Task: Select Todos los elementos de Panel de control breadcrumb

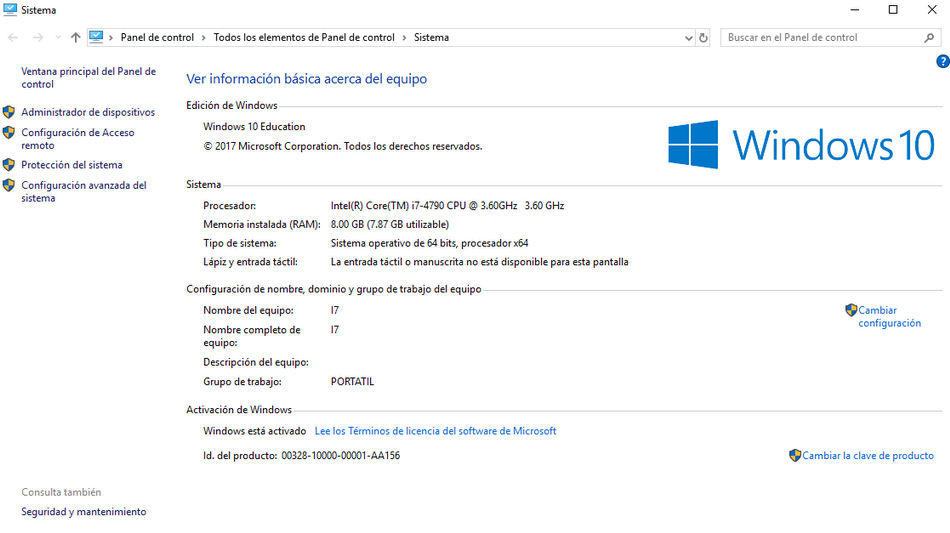Action: [304, 38]
